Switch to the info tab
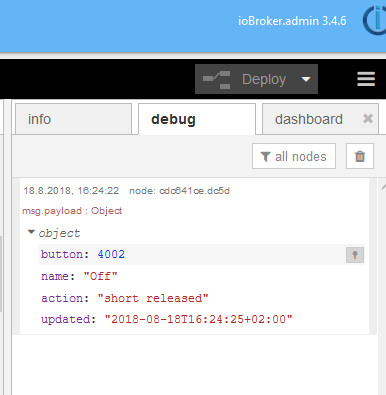This screenshot has width=386, height=395. click(73, 119)
